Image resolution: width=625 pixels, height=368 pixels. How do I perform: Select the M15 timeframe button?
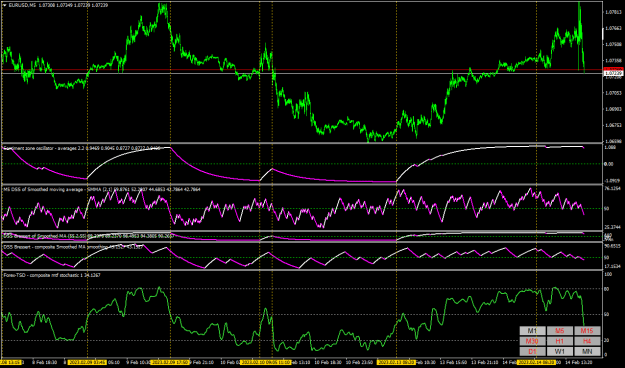click(587, 331)
